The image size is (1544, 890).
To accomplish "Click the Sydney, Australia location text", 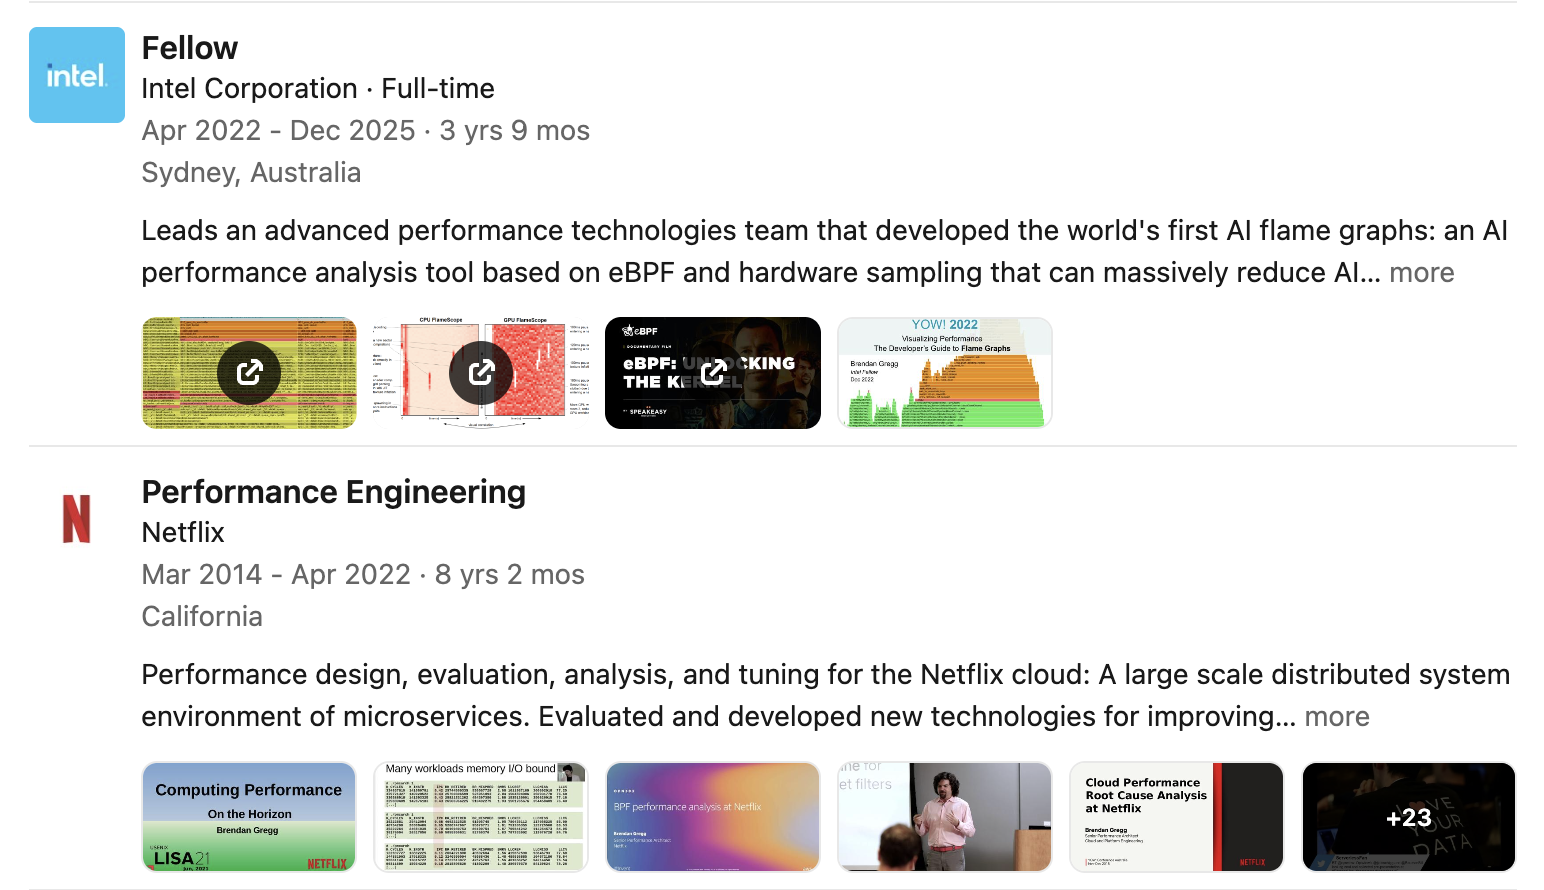I will pyautogui.click(x=251, y=173).
